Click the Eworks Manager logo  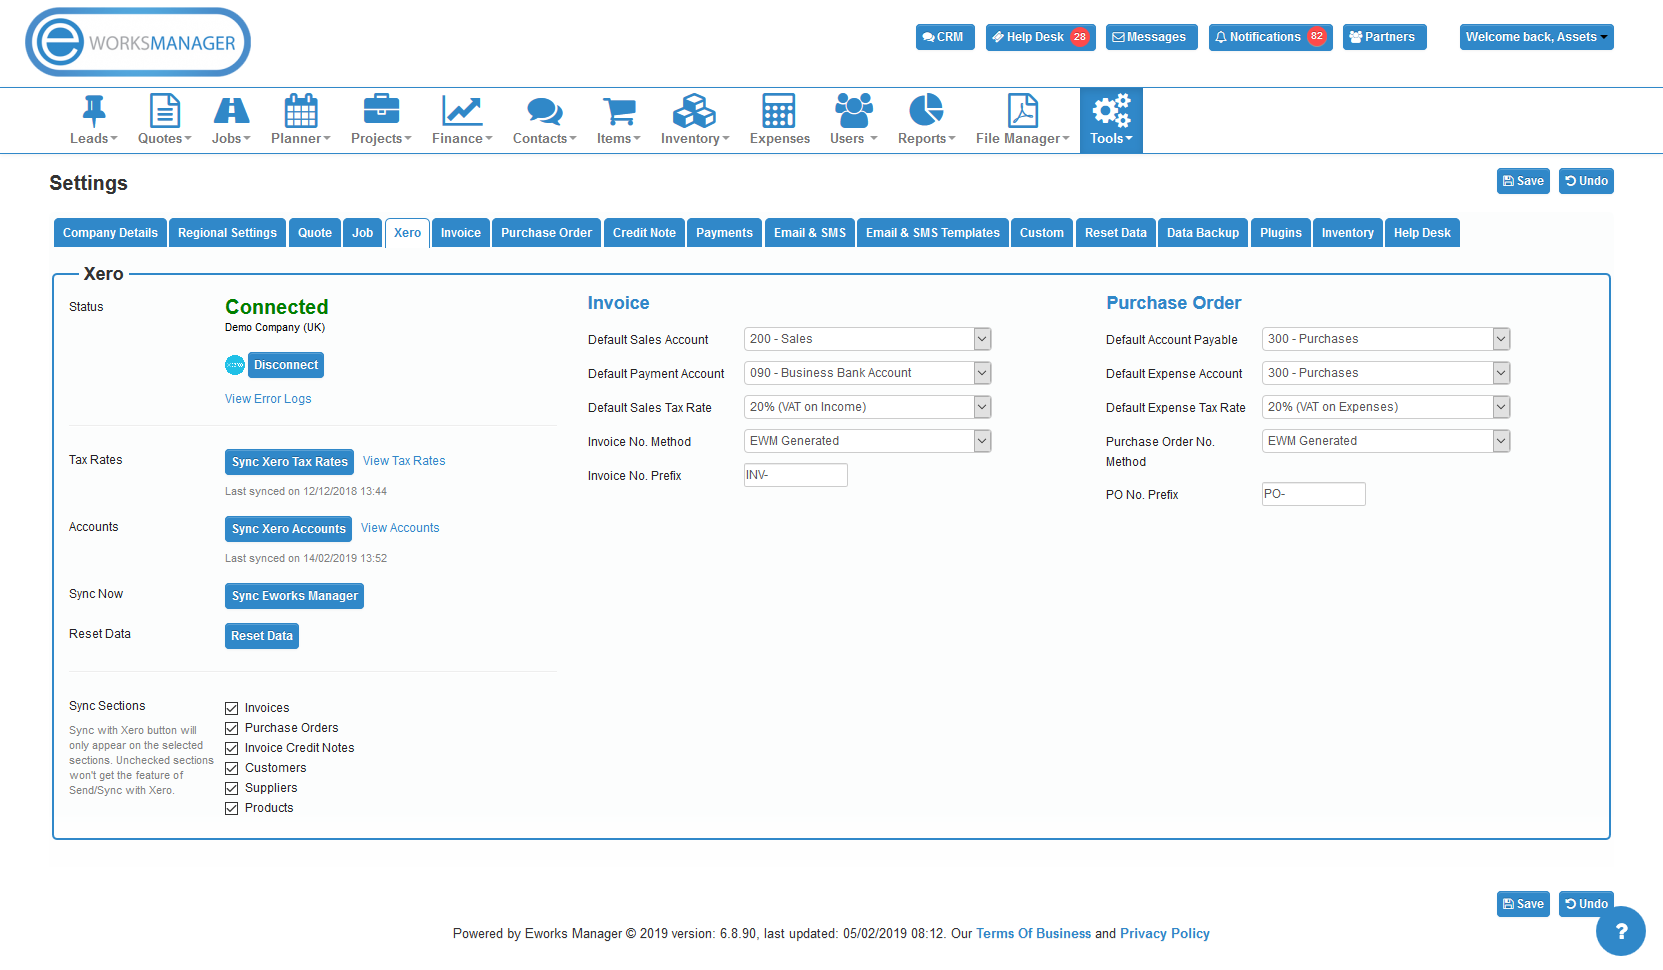(138, 42)
